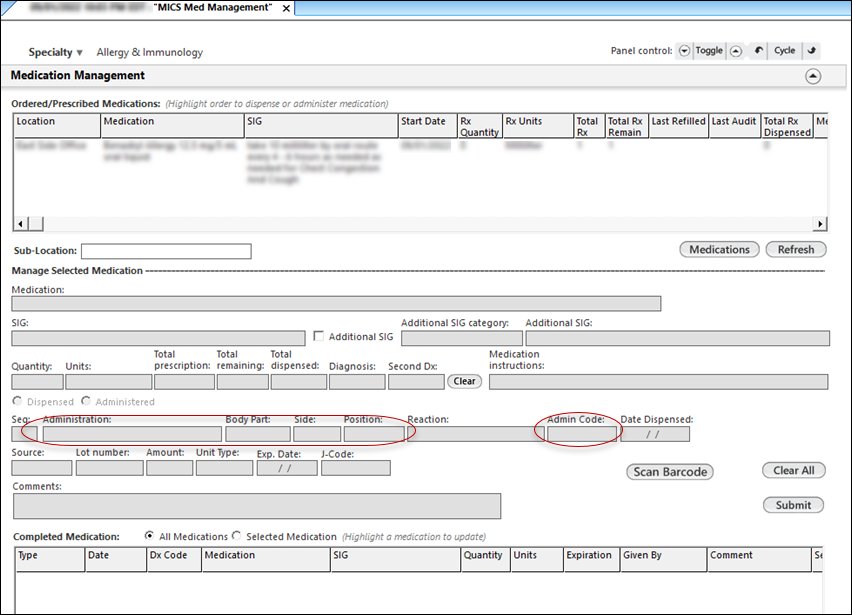Click the Clear All button
852x615 pixels.
[x=794, y=470]
